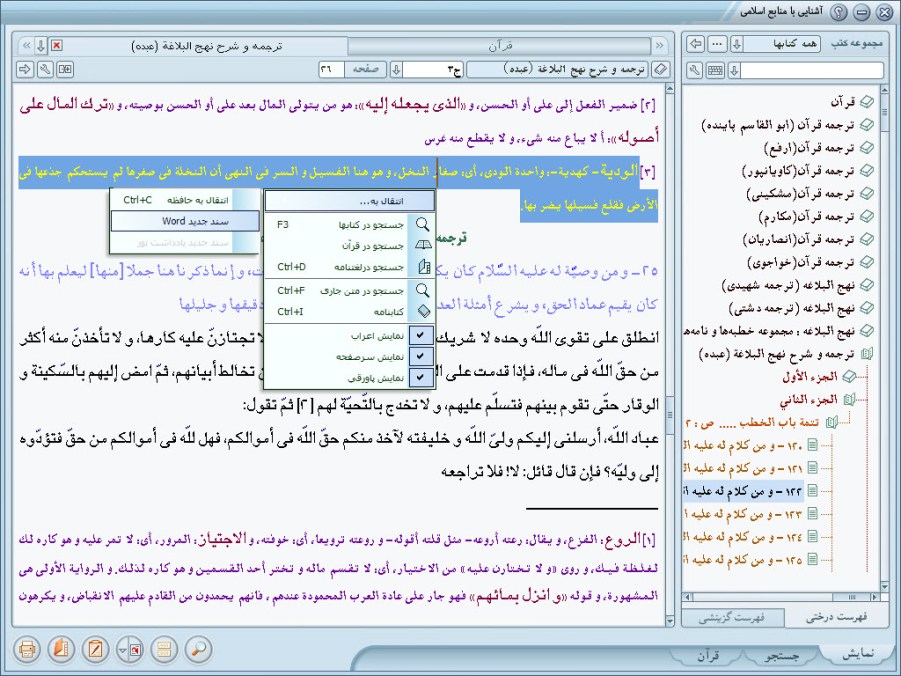The height and width of the screenshot is (676, 901).
Task: Open the dropdown arrow of the book search field
Action: click(734, 71)
